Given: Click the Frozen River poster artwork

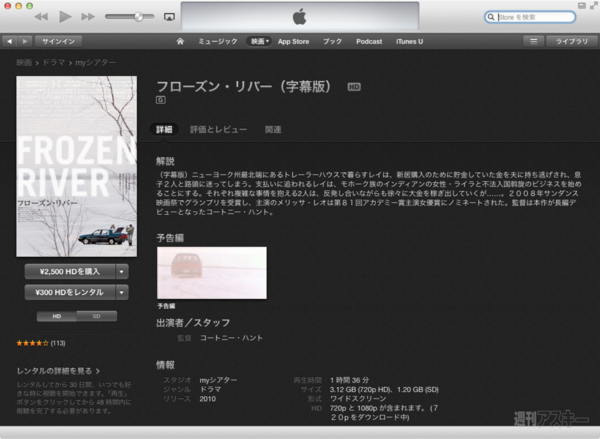Looking at the screenshot, I should pyautogui.click(x=77, y=166).
